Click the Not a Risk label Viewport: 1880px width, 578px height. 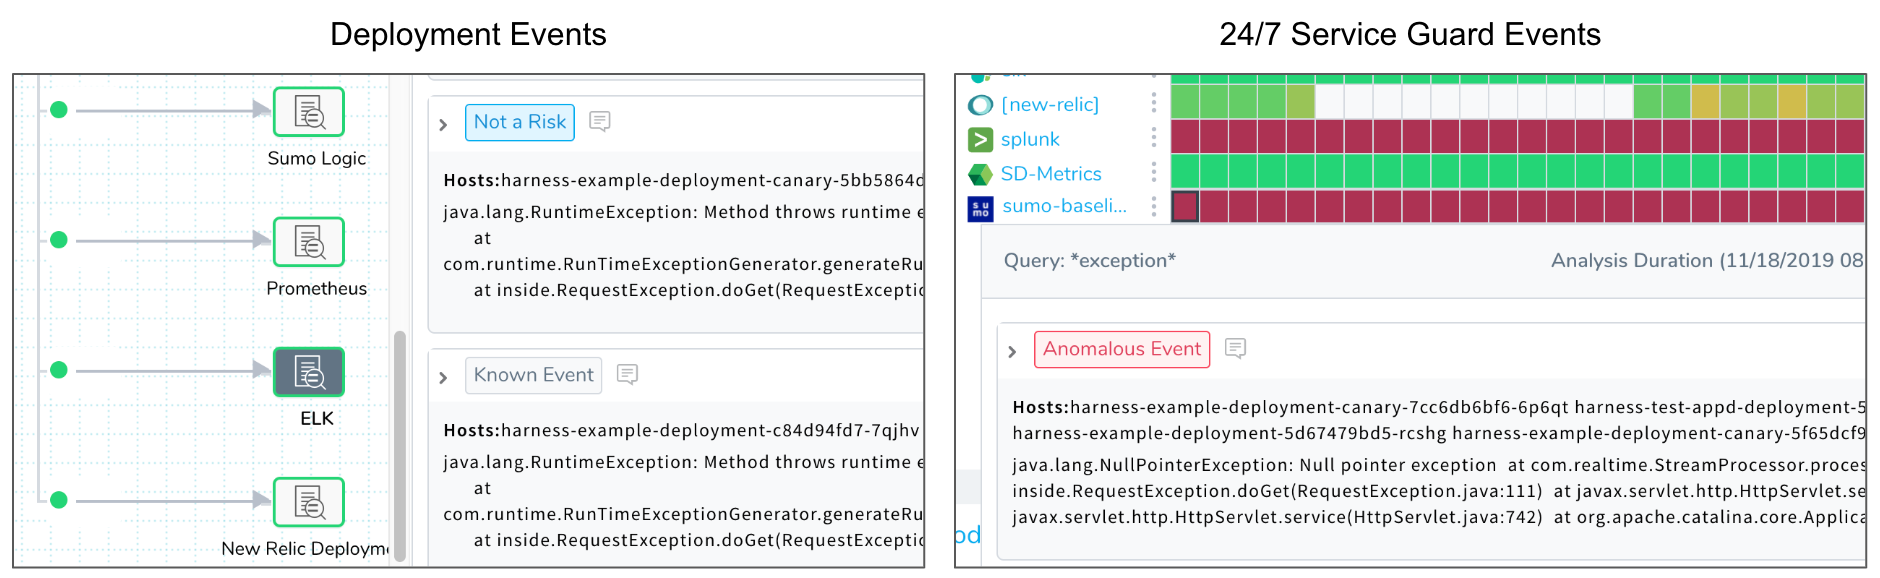click(x=520, y=122)
